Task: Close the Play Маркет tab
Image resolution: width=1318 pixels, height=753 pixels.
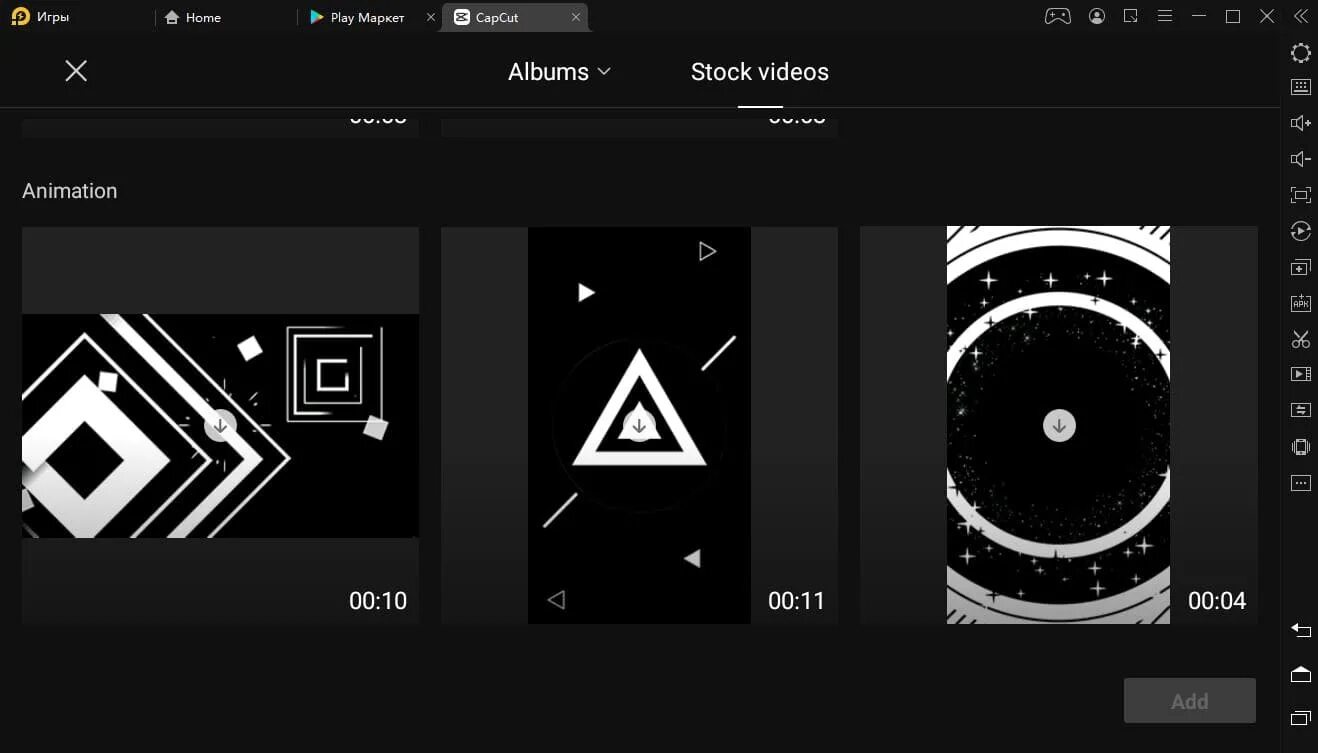Action: coord(431,17)
